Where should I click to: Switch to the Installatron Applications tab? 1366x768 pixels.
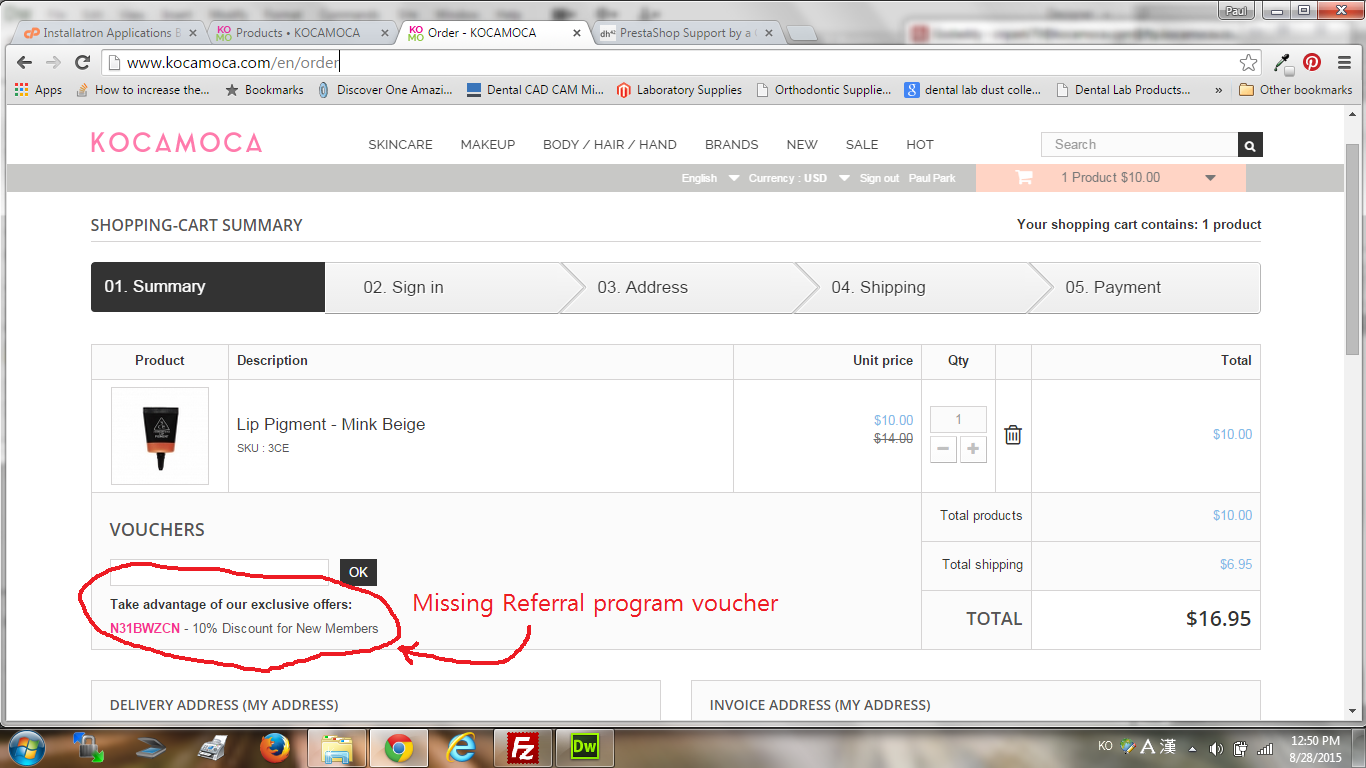tap(108, 33)
